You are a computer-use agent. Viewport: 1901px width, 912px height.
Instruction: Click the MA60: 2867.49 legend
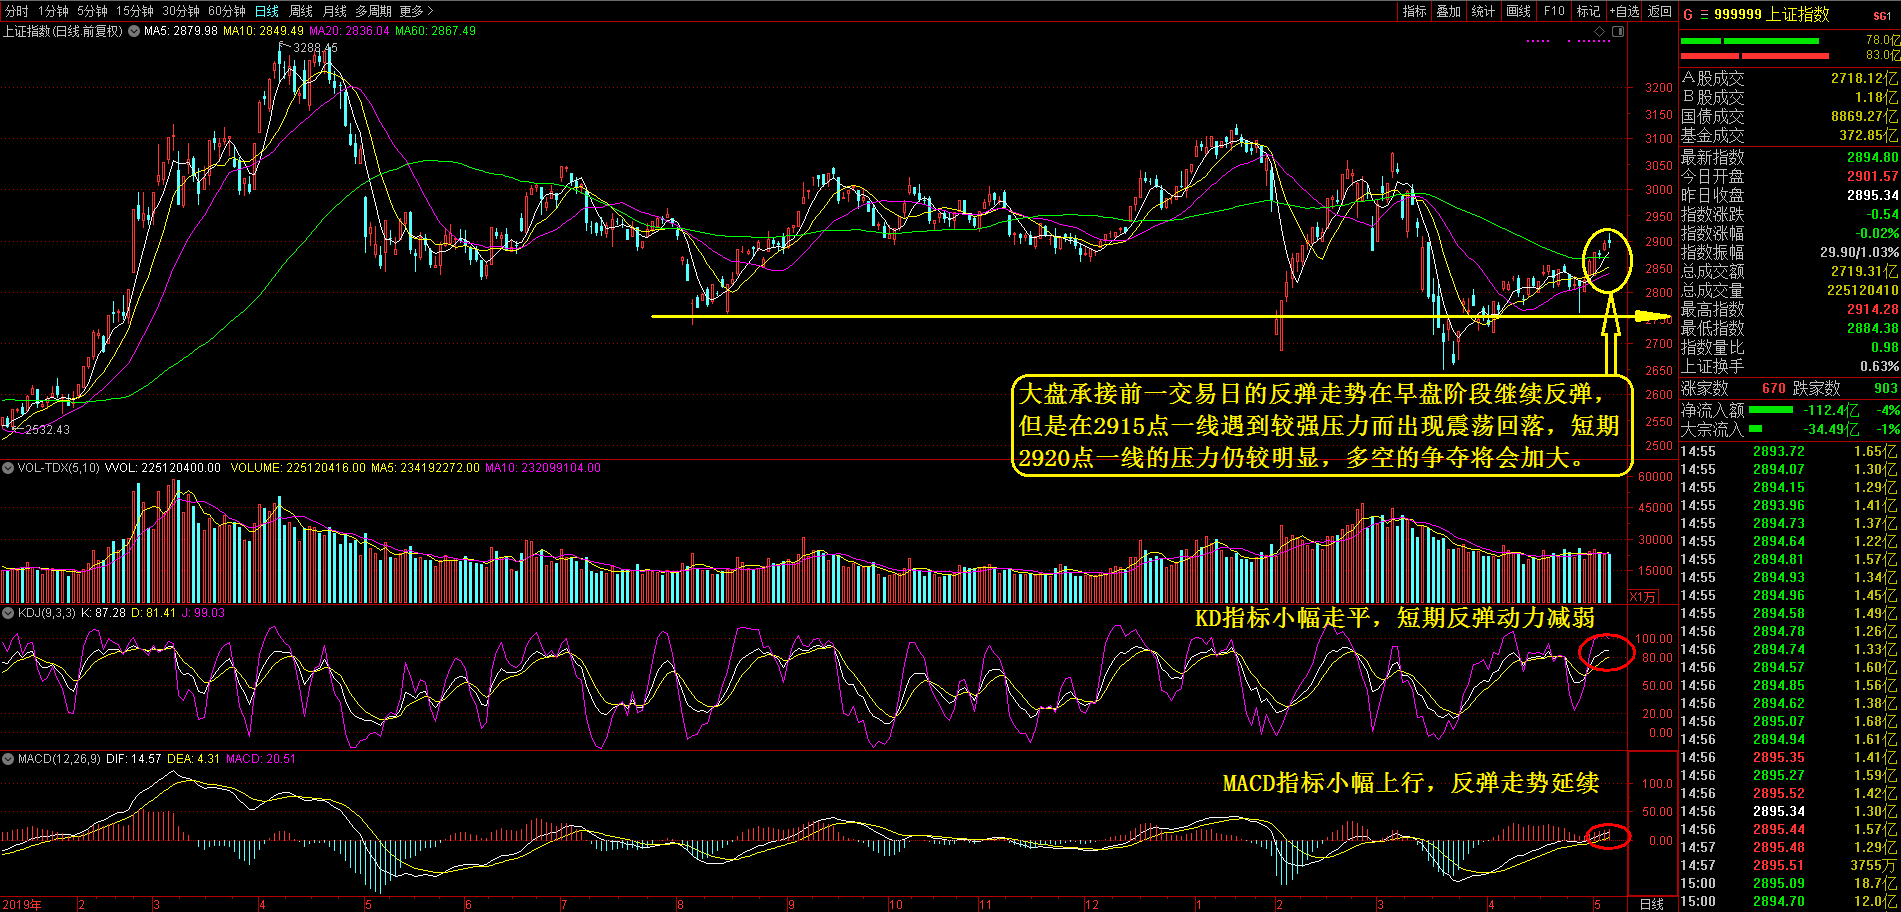[x=435, y=31]
